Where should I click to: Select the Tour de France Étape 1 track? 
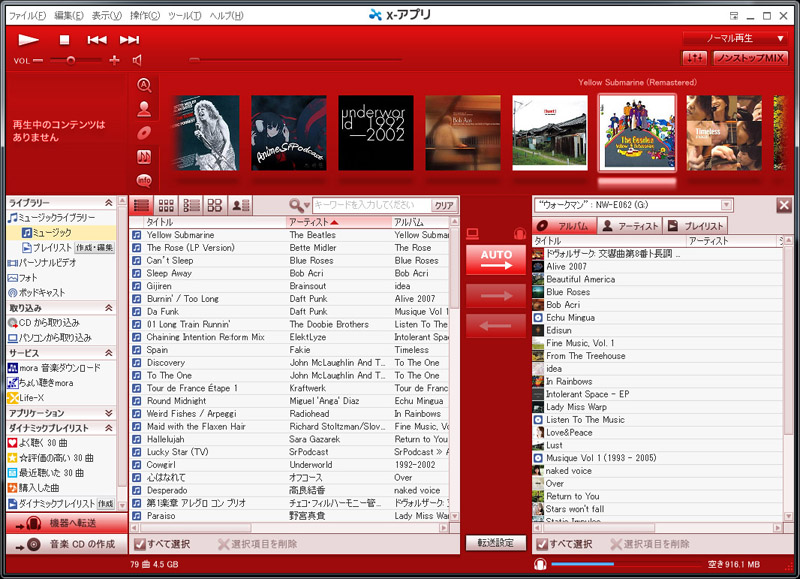(289, 388)
